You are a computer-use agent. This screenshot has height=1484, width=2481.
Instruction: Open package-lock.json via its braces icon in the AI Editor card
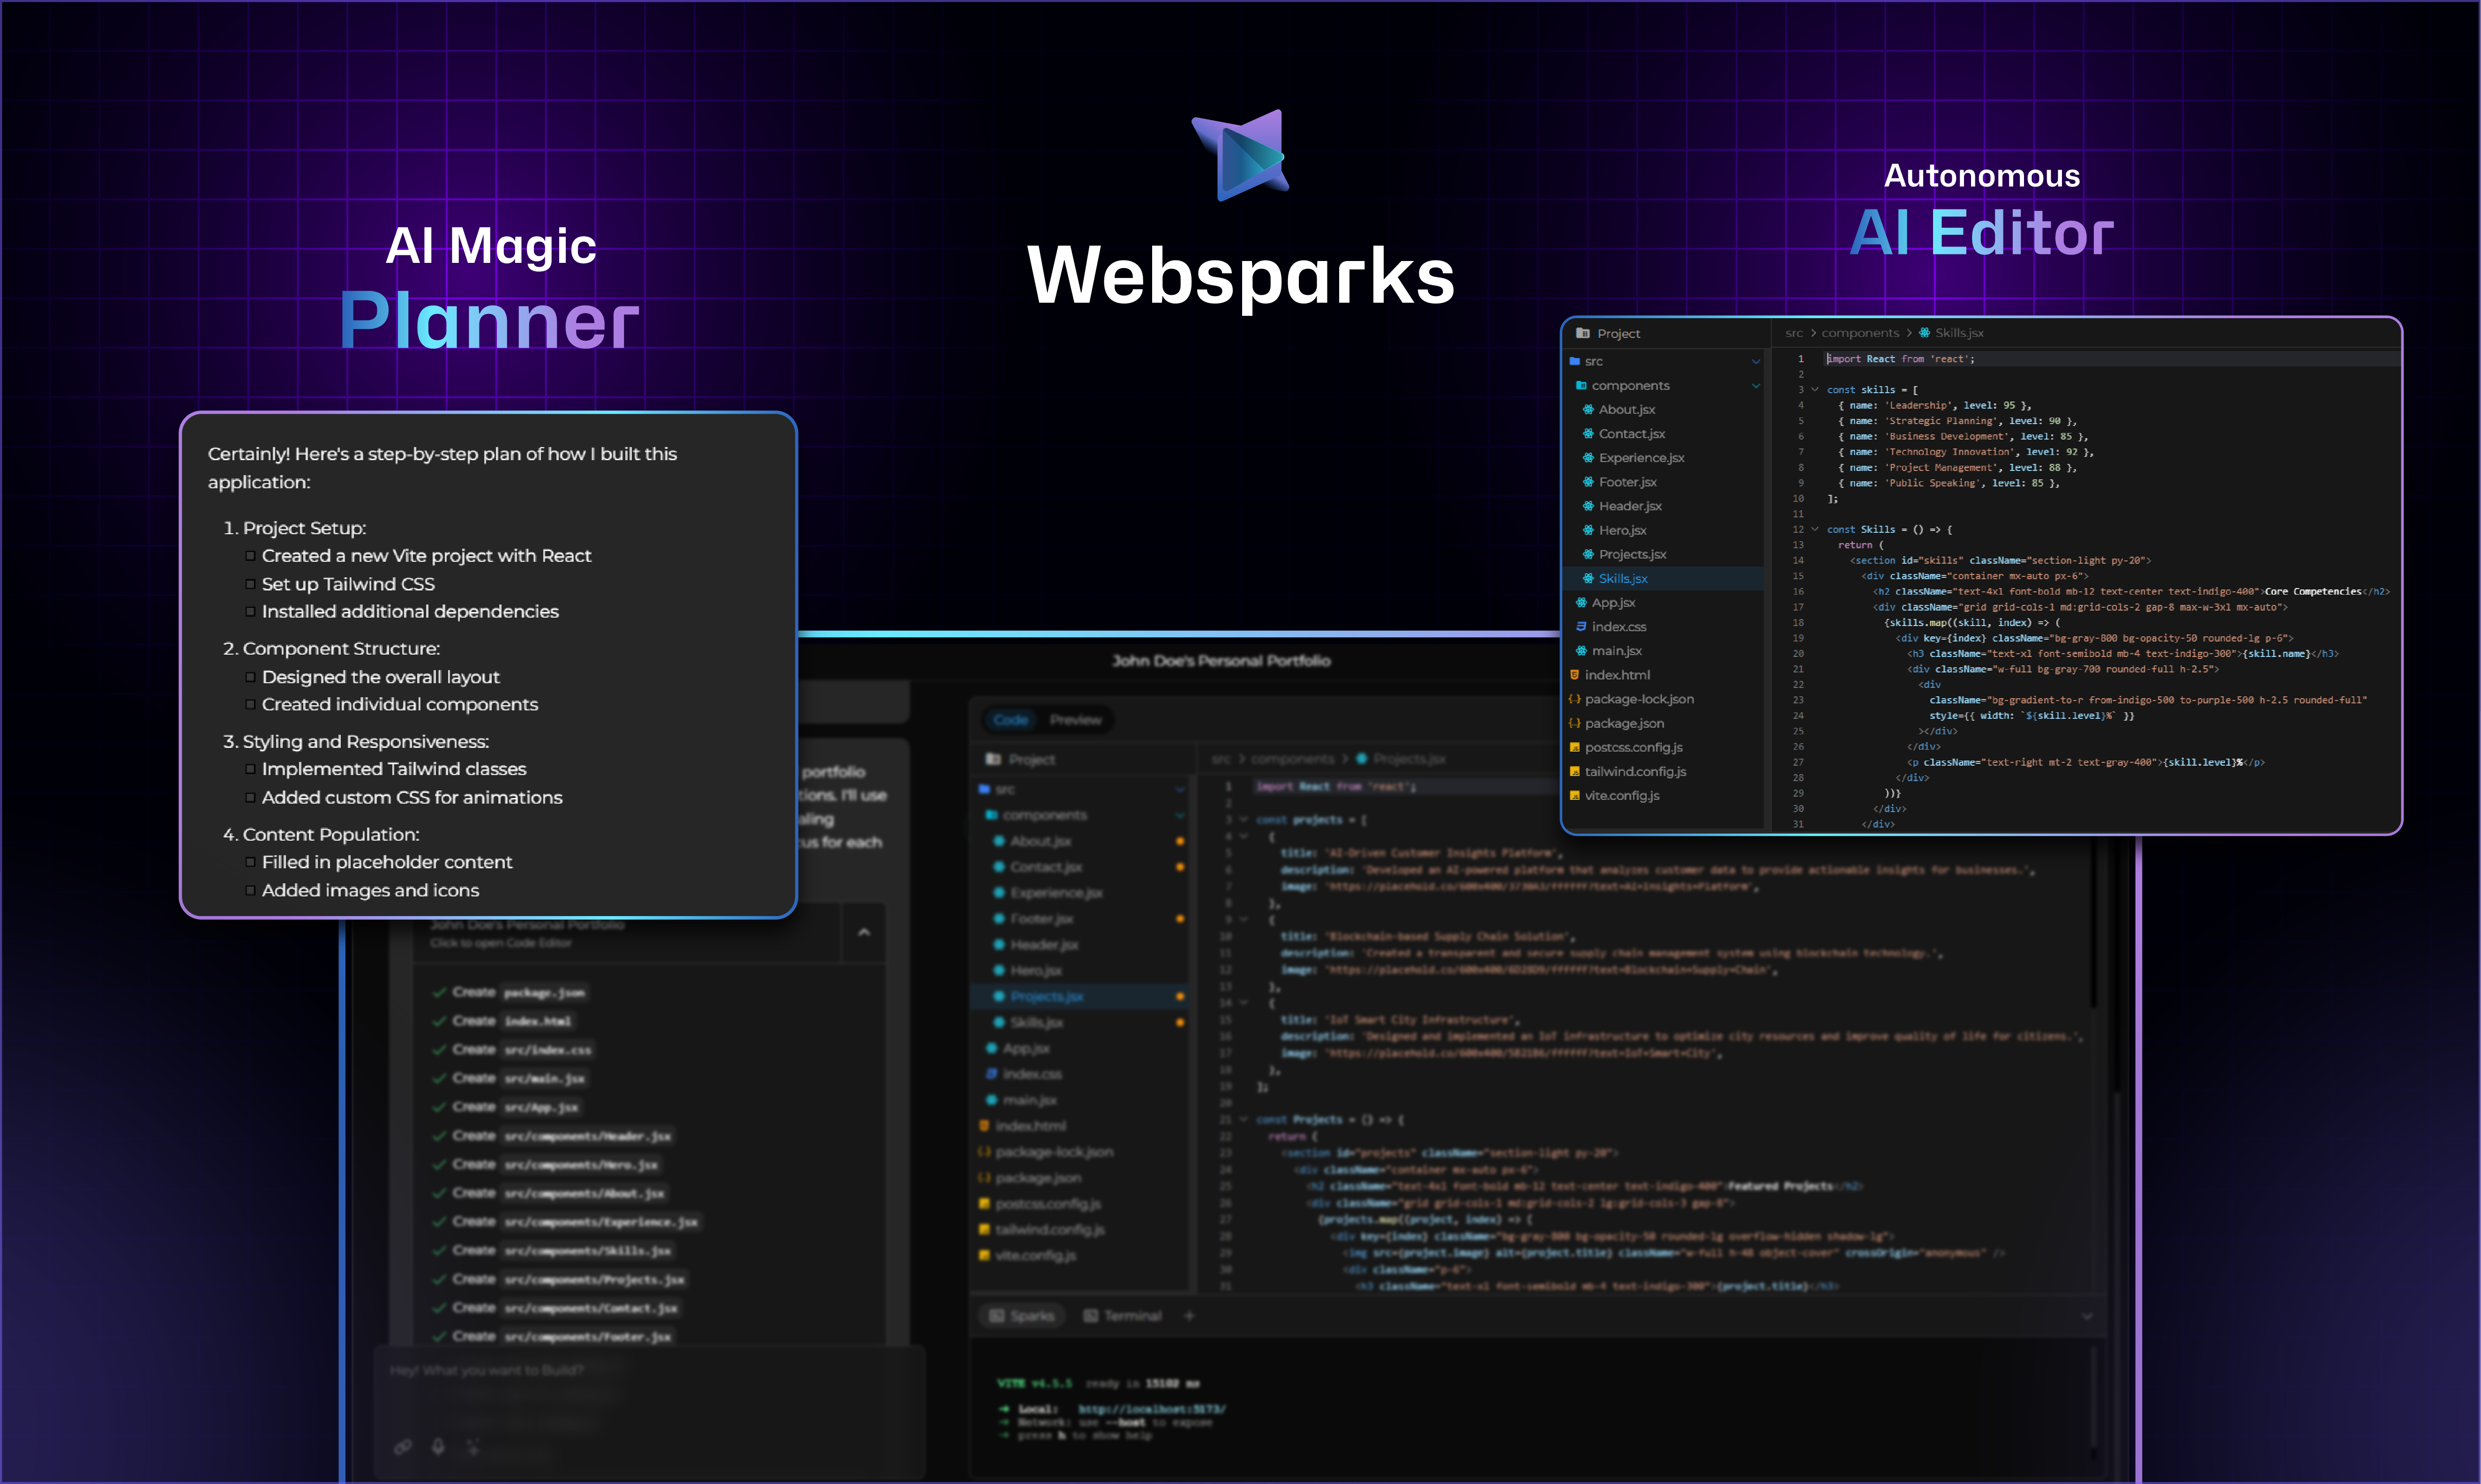point(1575,699)
